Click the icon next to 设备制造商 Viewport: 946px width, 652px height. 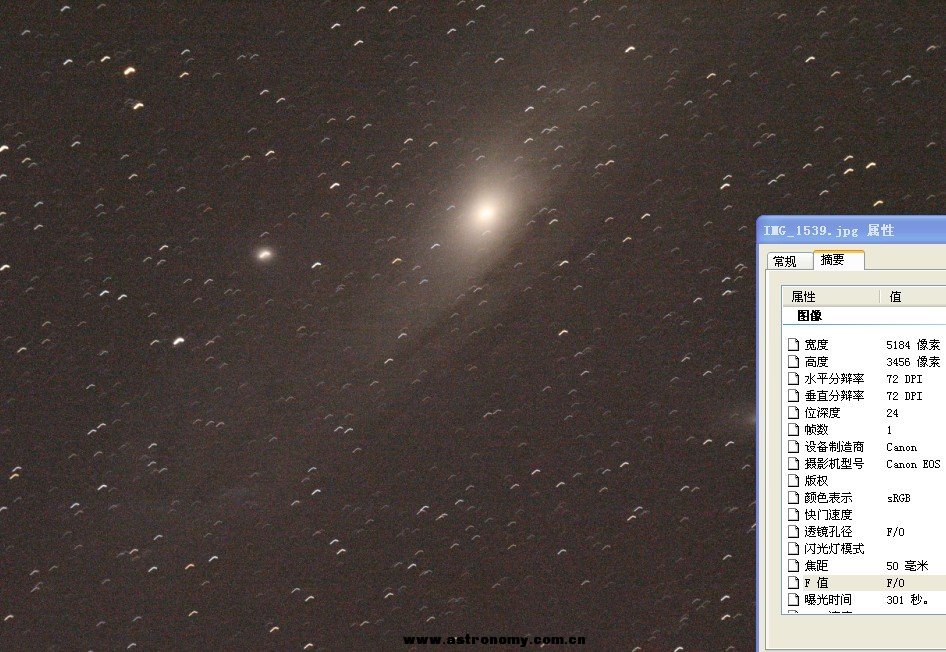[x=794, y=447]
